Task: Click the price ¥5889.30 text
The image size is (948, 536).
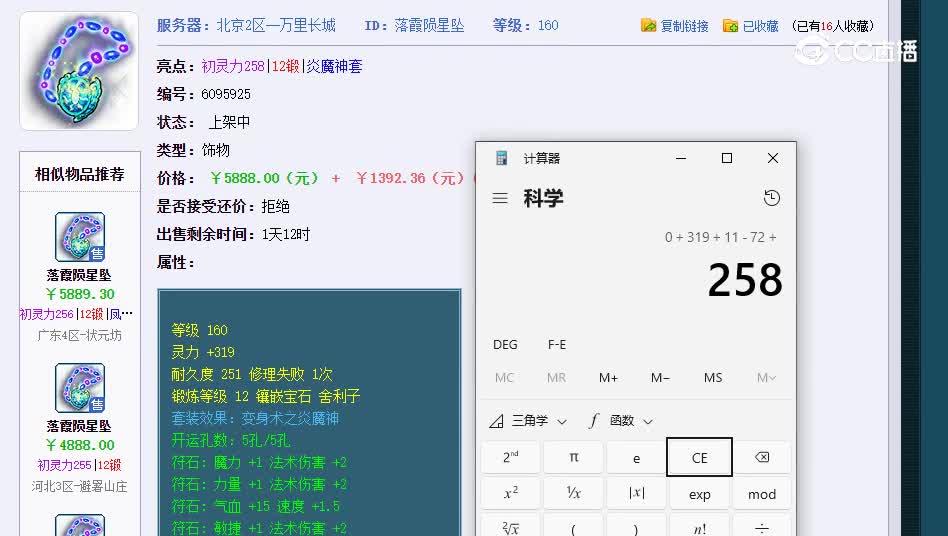Action: [80, 294]
